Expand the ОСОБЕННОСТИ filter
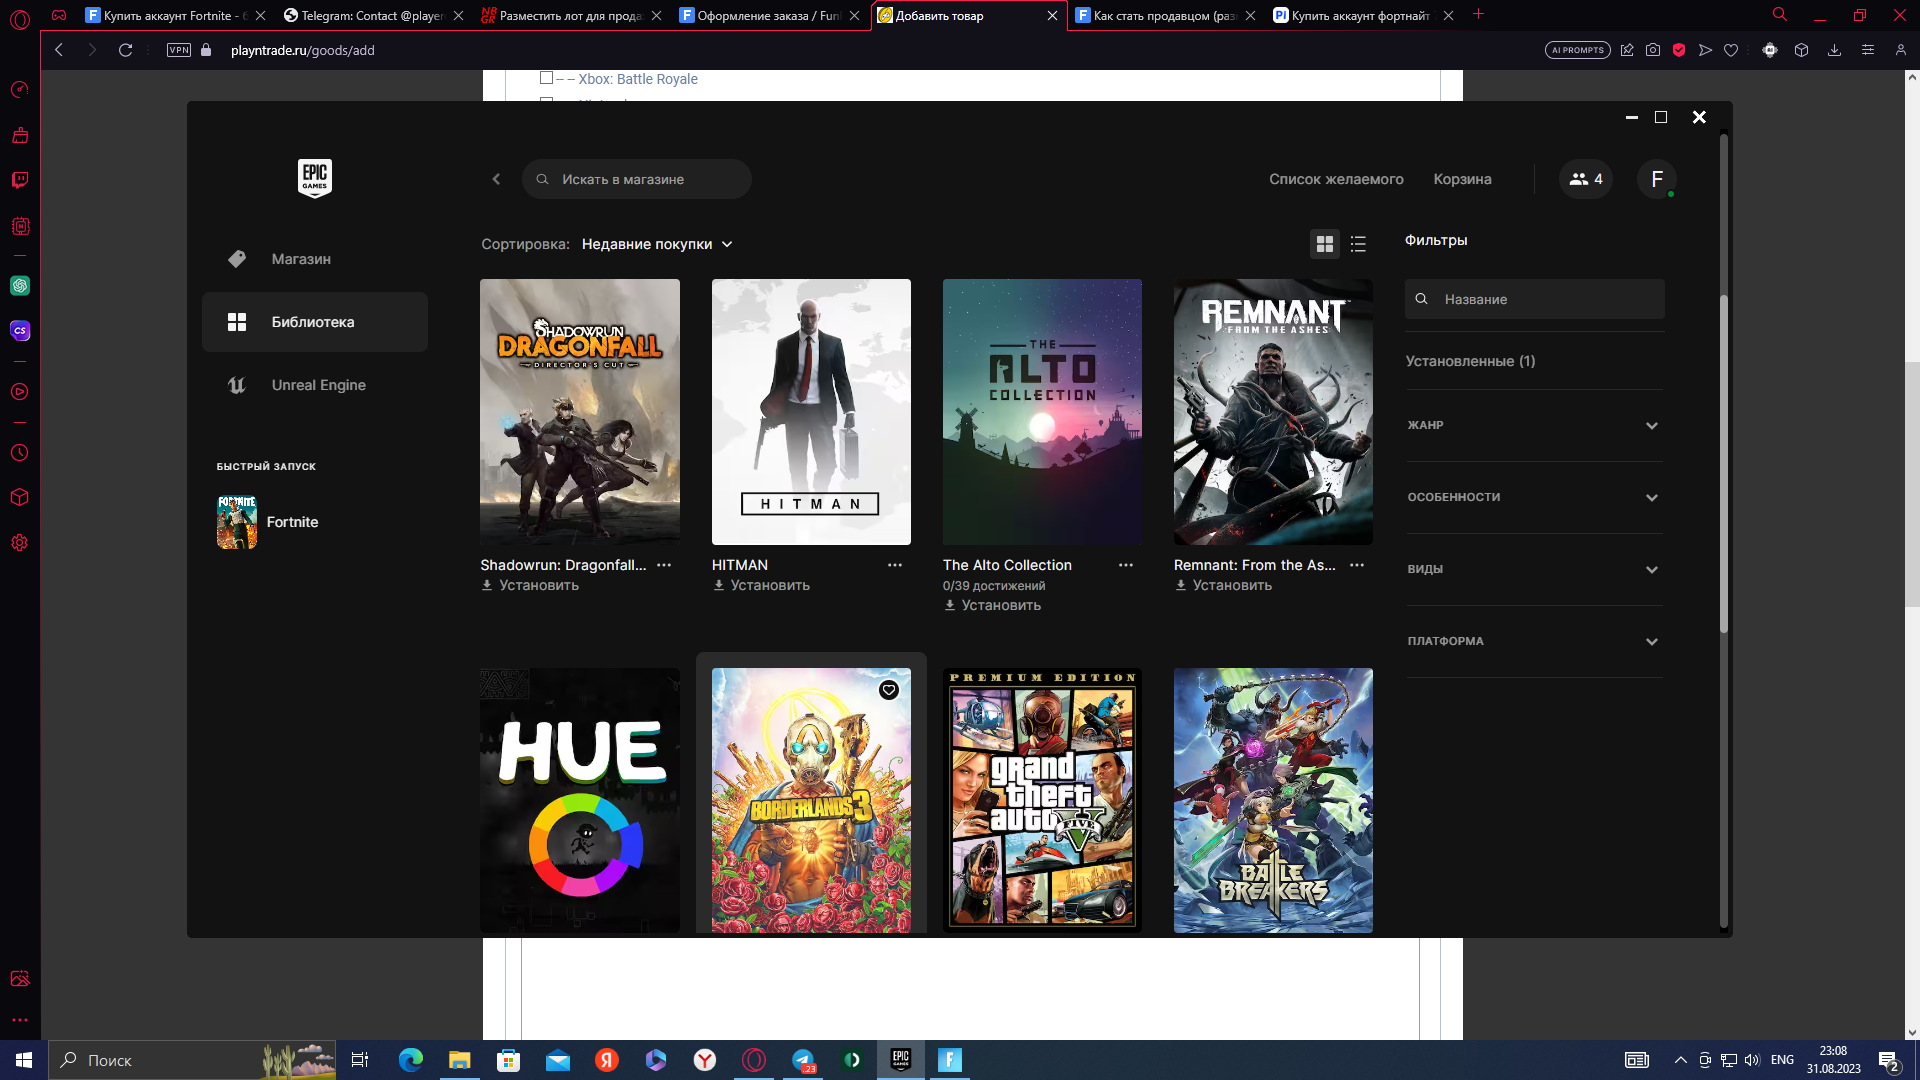Screen dimensions: 1920x1080 pos(1534,497)
